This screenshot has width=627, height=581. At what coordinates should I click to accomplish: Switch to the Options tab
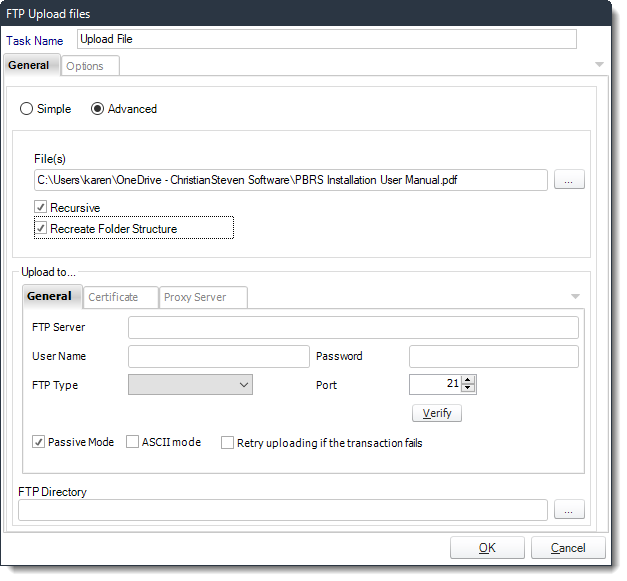(x=90, y=66)
